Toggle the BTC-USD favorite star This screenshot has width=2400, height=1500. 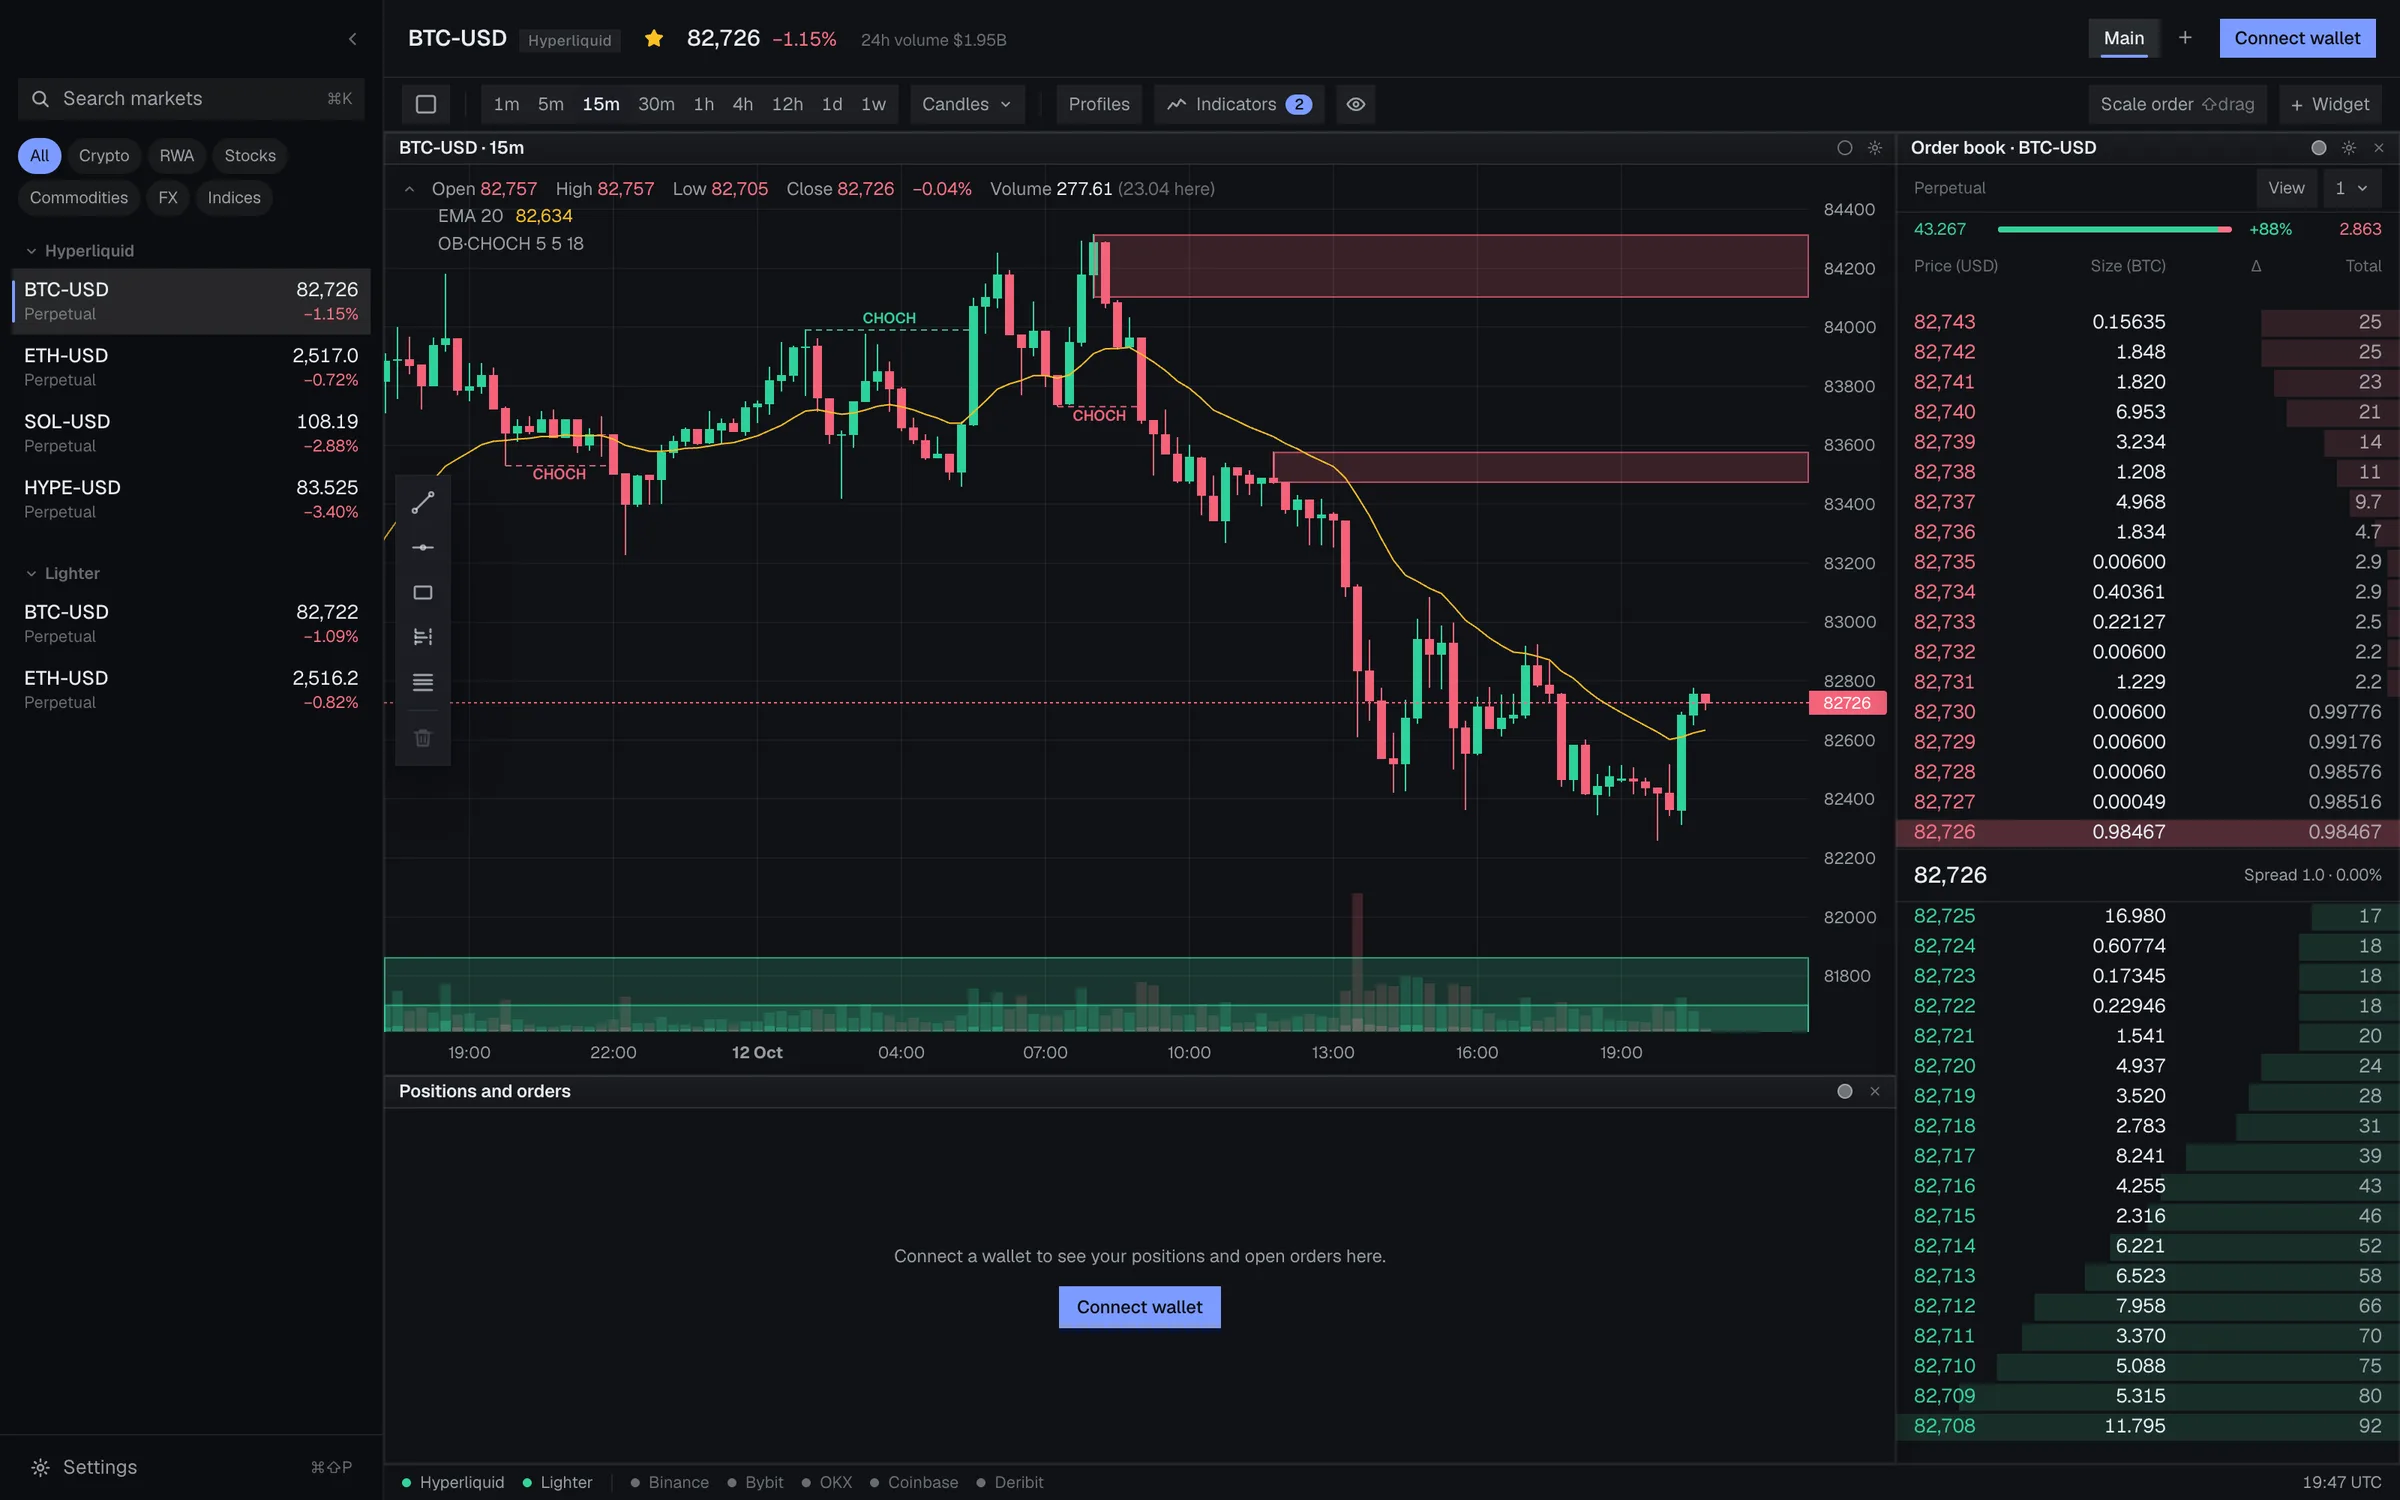[x=654, y=39]
